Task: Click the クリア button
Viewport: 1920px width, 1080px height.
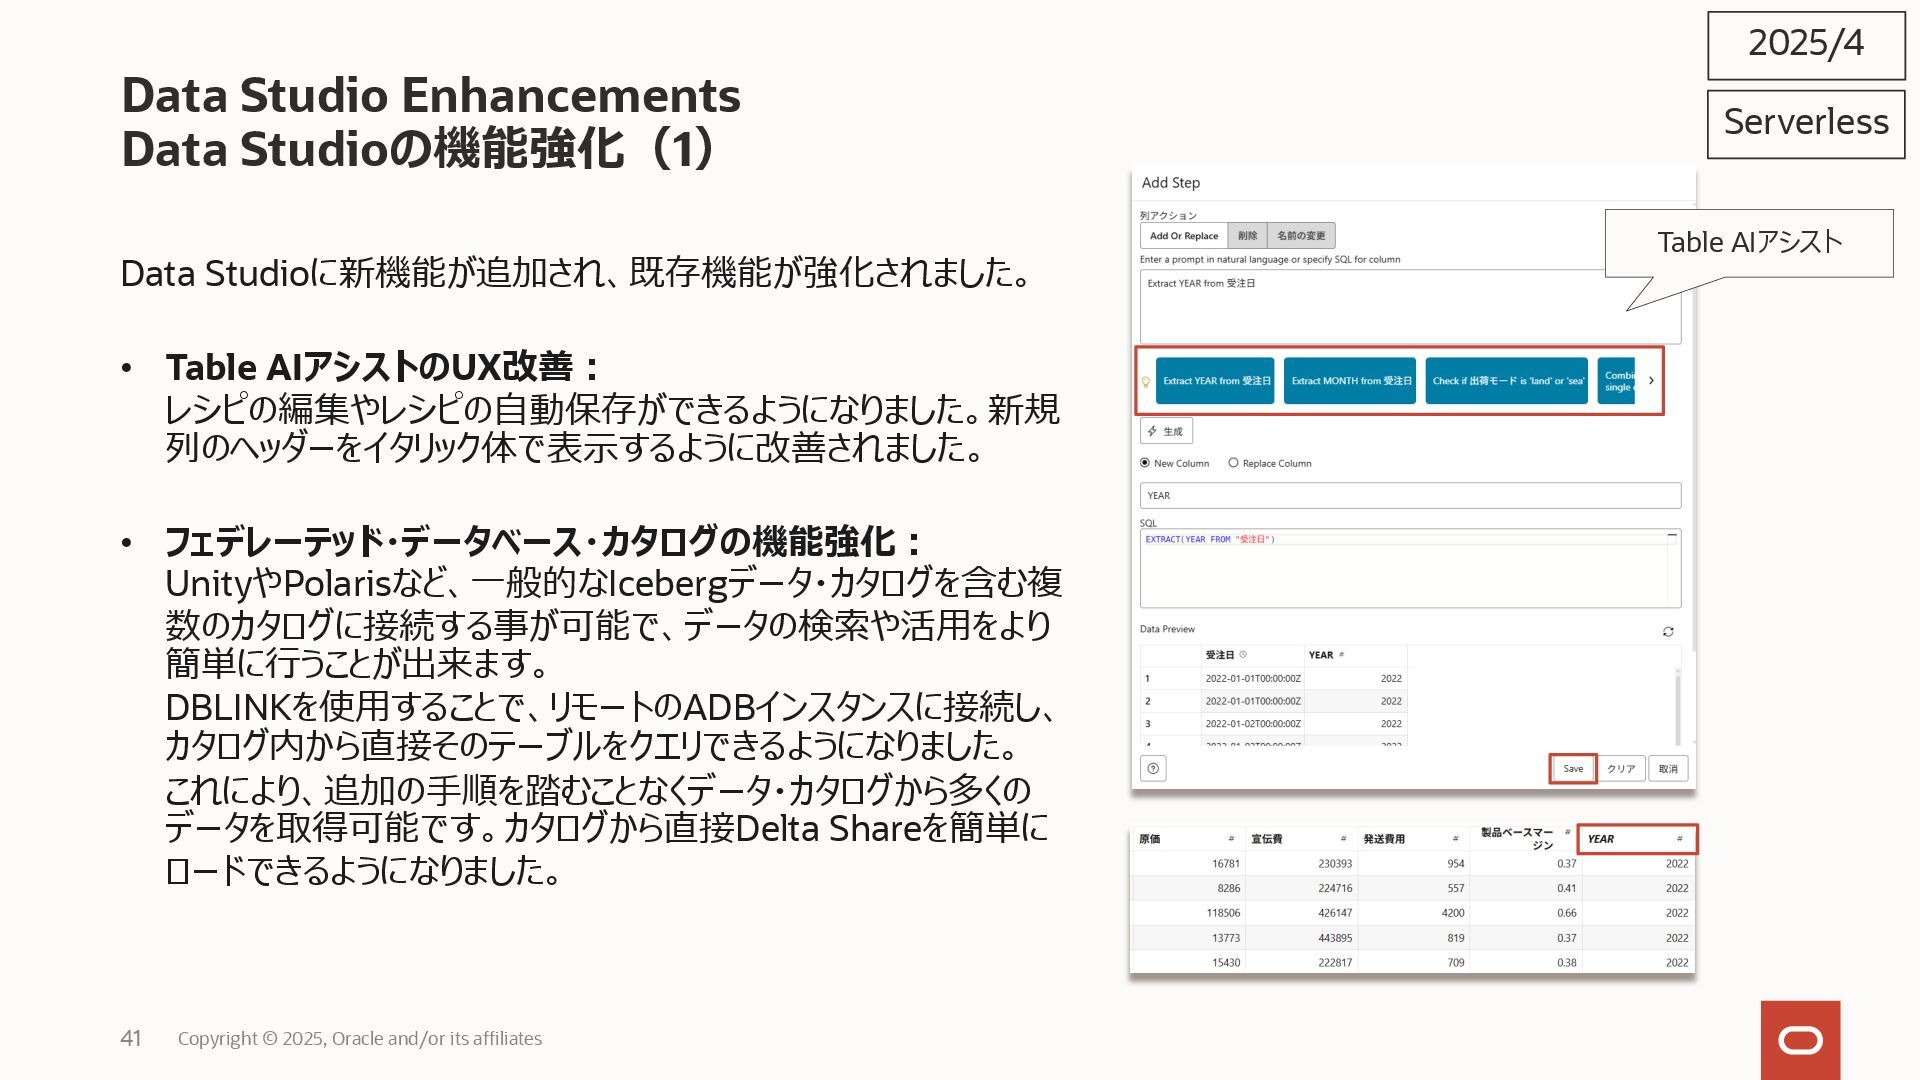Action: pos(1621,768)
